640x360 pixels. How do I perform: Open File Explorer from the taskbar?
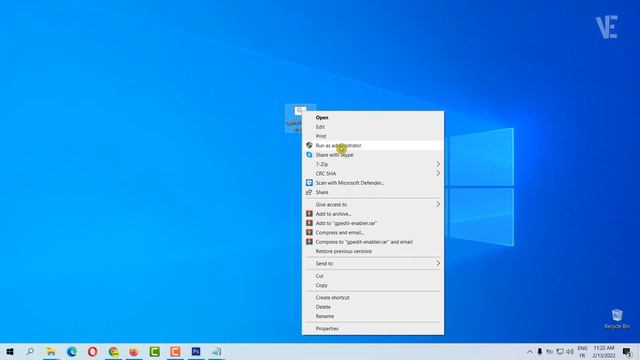point(51,351)
